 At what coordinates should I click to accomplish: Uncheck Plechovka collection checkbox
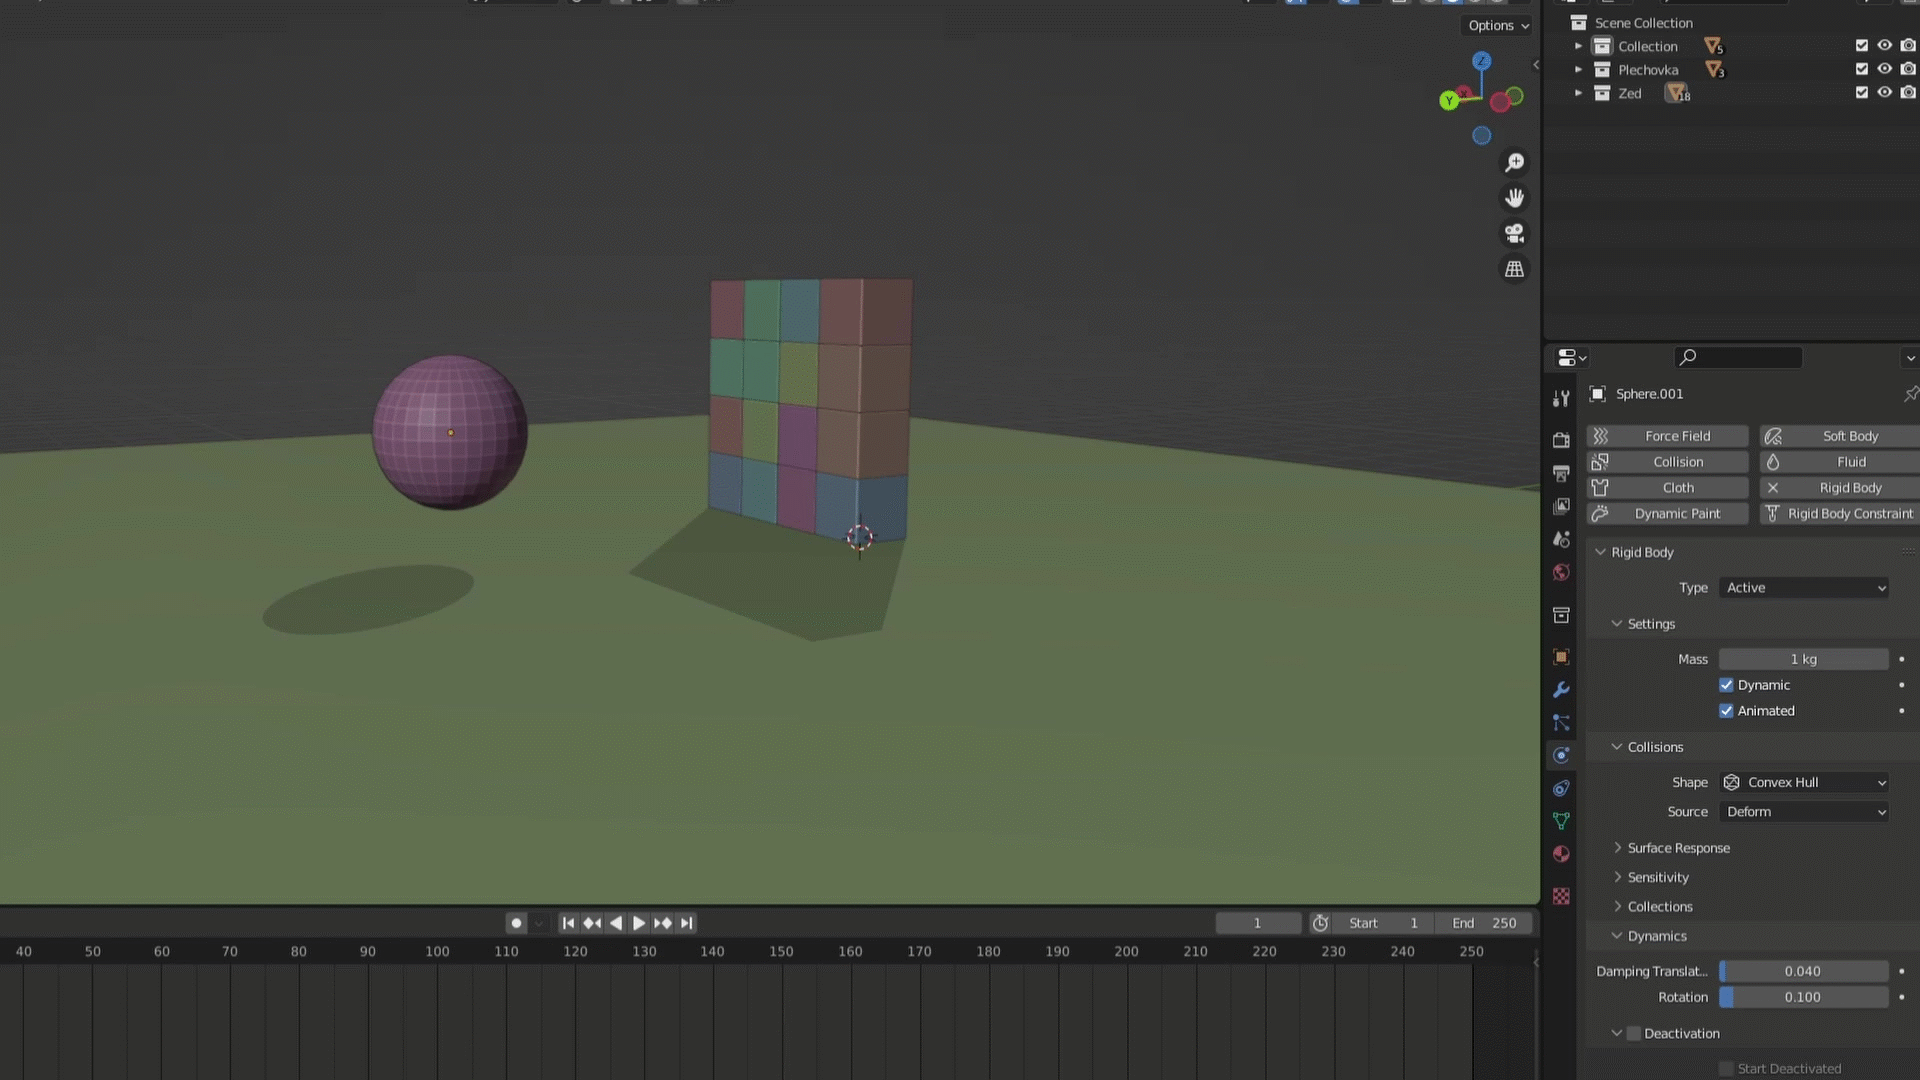pyautogui.click(x=1861, y=69)
